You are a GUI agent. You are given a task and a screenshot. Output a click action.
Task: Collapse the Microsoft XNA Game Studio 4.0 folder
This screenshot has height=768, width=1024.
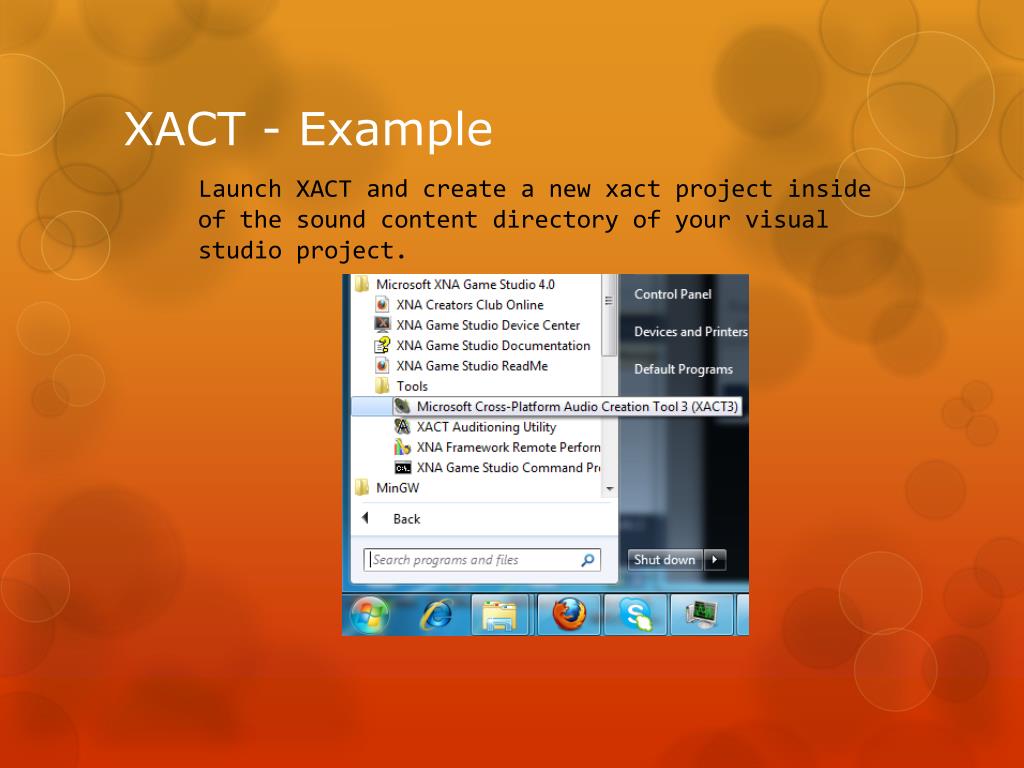[465, 284]
